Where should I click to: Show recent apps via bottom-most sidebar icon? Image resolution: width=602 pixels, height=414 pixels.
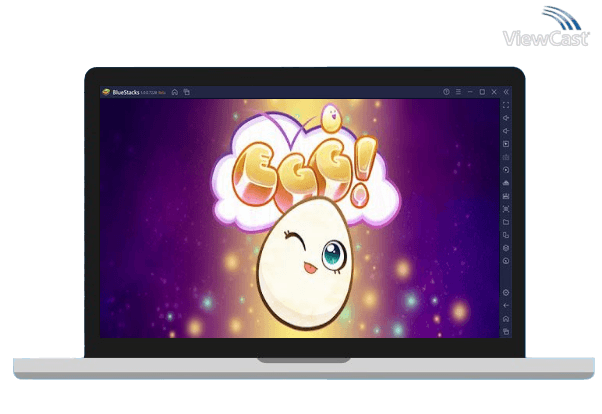point(506,331)
